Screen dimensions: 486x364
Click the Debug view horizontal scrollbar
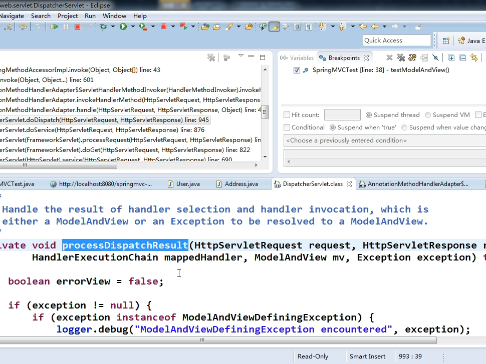(58, 165)
